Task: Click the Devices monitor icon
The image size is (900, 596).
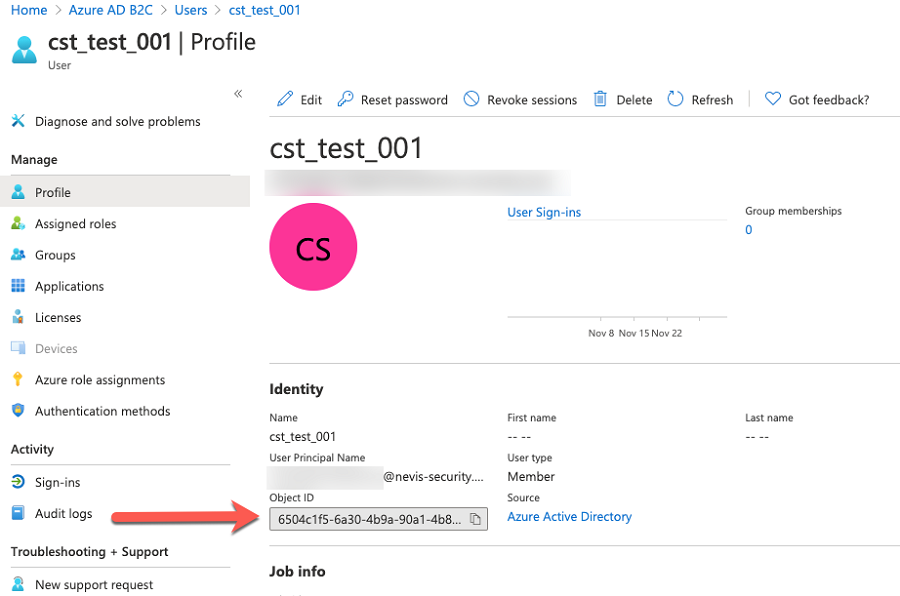Action: 18,348
